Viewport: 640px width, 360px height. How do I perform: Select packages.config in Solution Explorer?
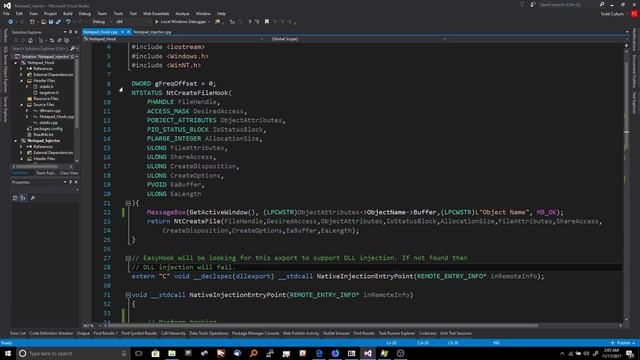(x=48, y=129)
